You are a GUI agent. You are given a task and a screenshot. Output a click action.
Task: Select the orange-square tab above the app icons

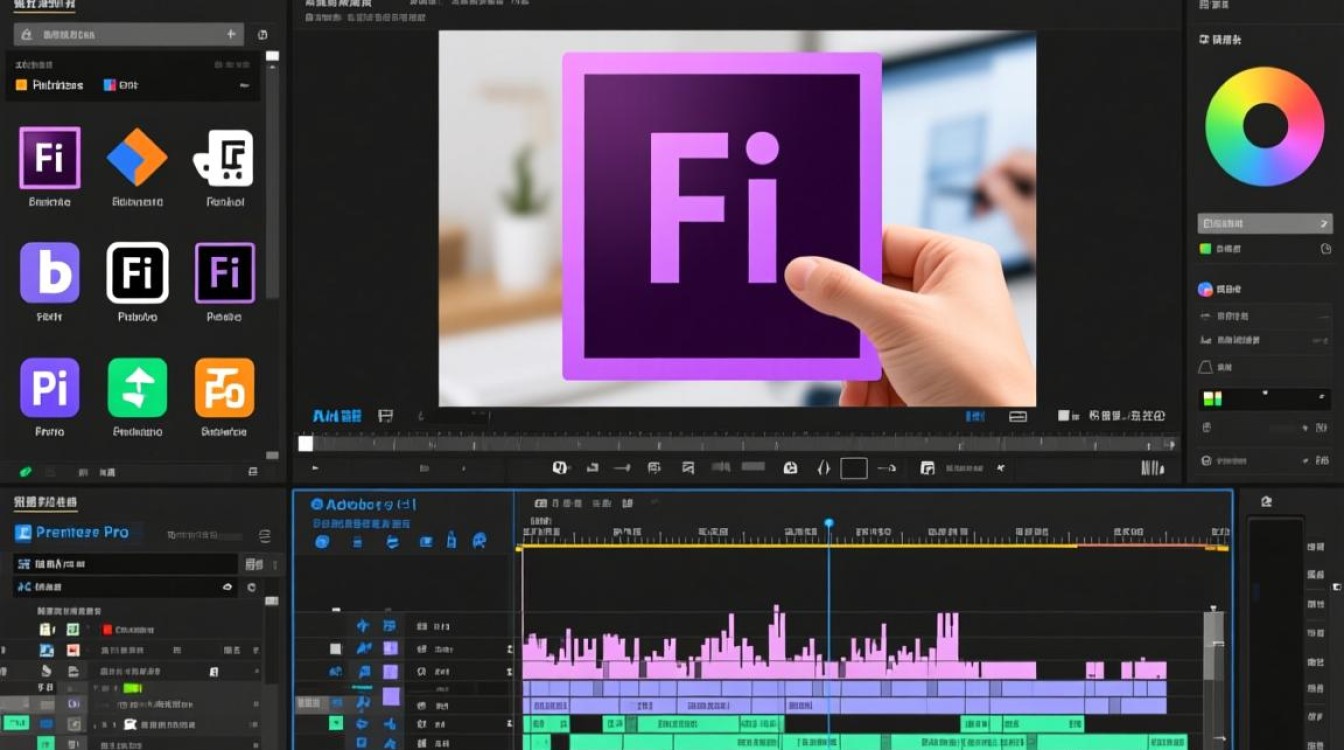(49, 85)
